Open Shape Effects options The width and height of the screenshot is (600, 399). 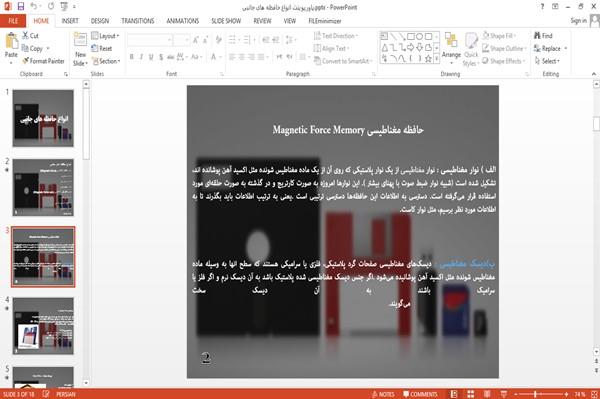(x=503, y=61)
